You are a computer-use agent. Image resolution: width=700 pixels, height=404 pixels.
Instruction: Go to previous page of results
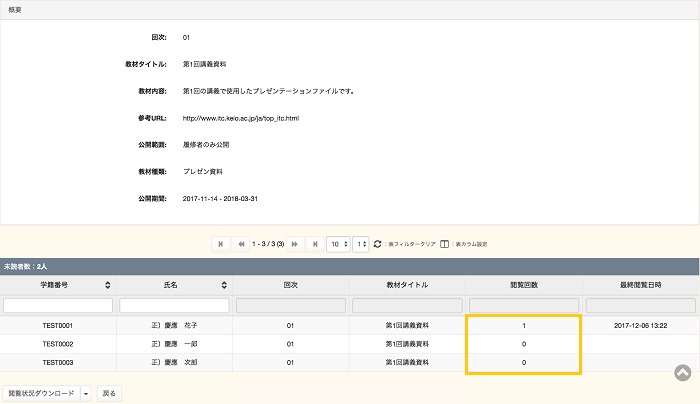pyautogui.click(x=241, y=243)
